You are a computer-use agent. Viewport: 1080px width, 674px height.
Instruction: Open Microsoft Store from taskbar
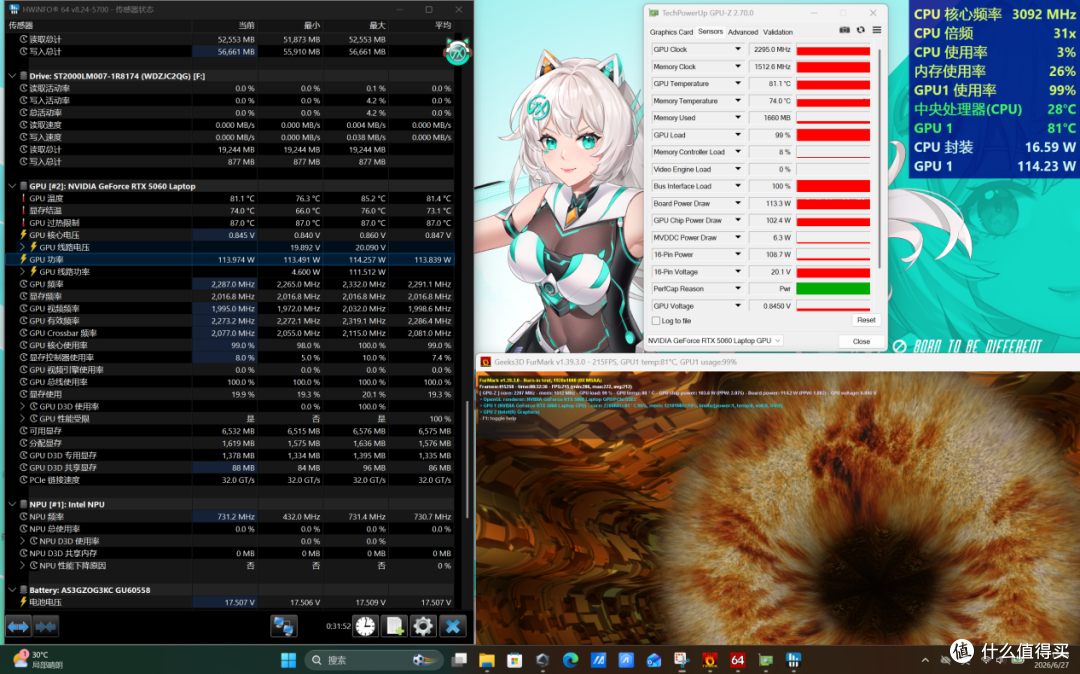pyautogui.click(x=515, y=661)
